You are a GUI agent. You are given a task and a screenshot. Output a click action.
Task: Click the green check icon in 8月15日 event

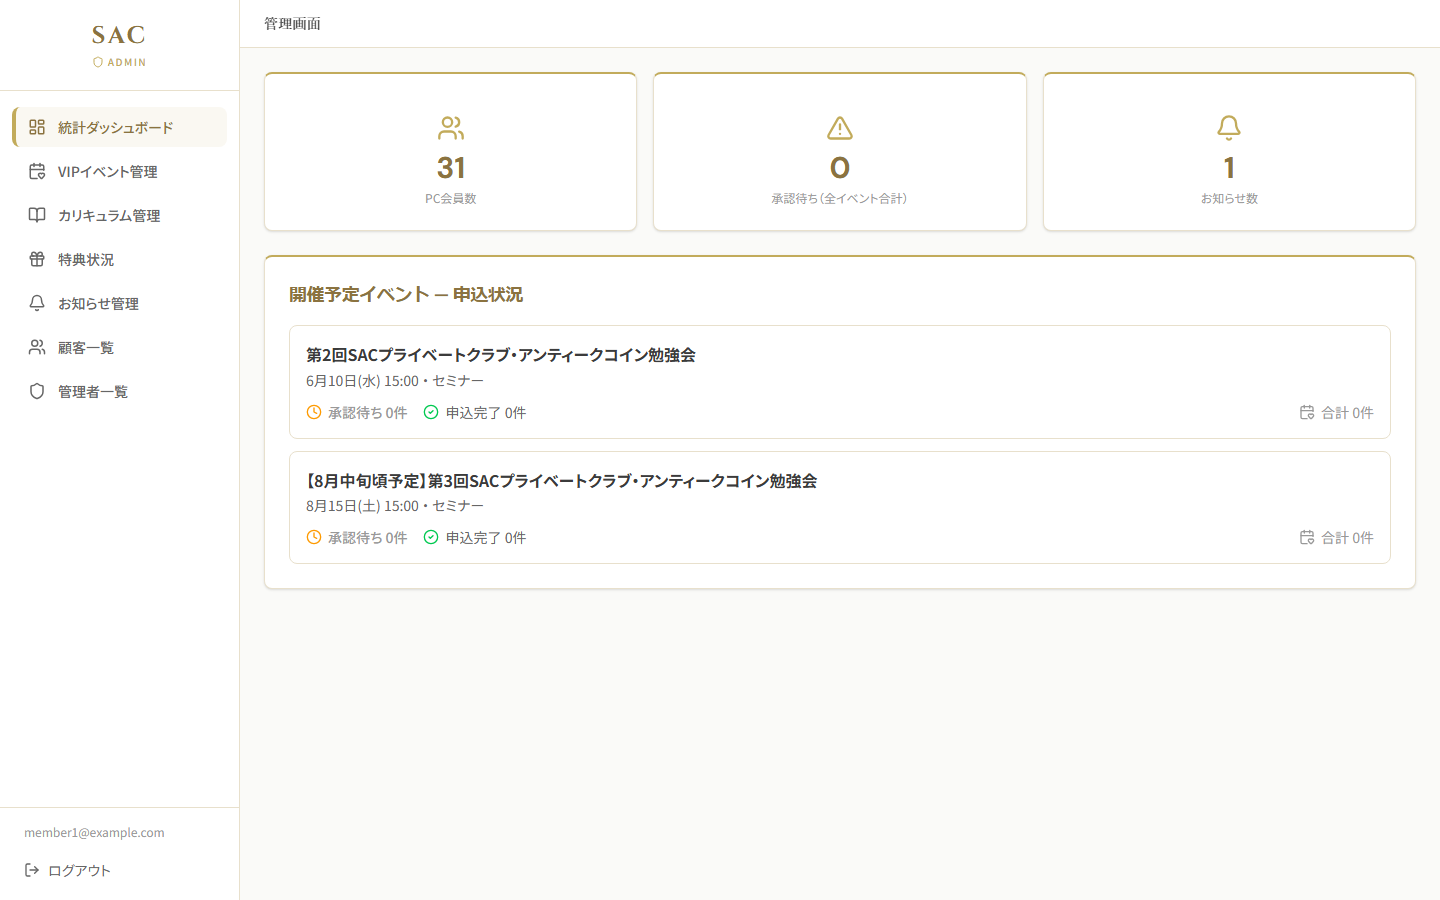point(431,537)
